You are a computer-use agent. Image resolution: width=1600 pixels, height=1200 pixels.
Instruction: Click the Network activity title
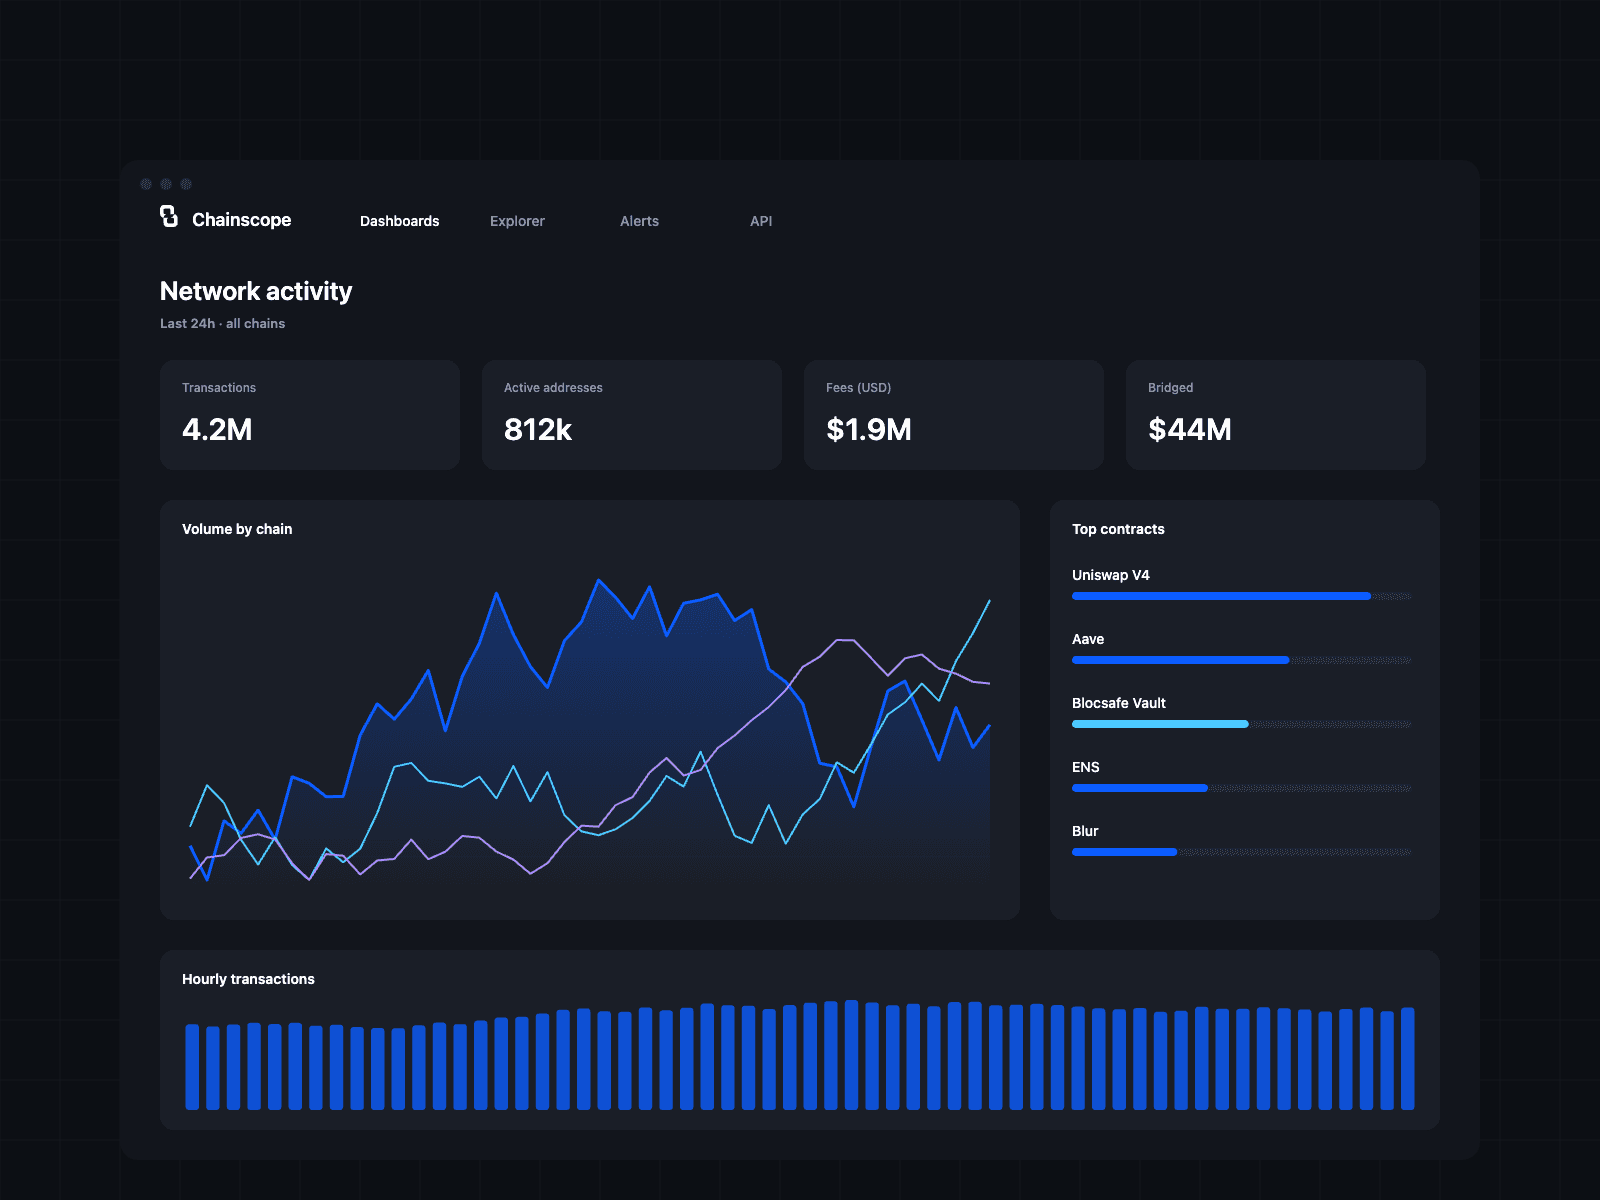click(256, 291)
